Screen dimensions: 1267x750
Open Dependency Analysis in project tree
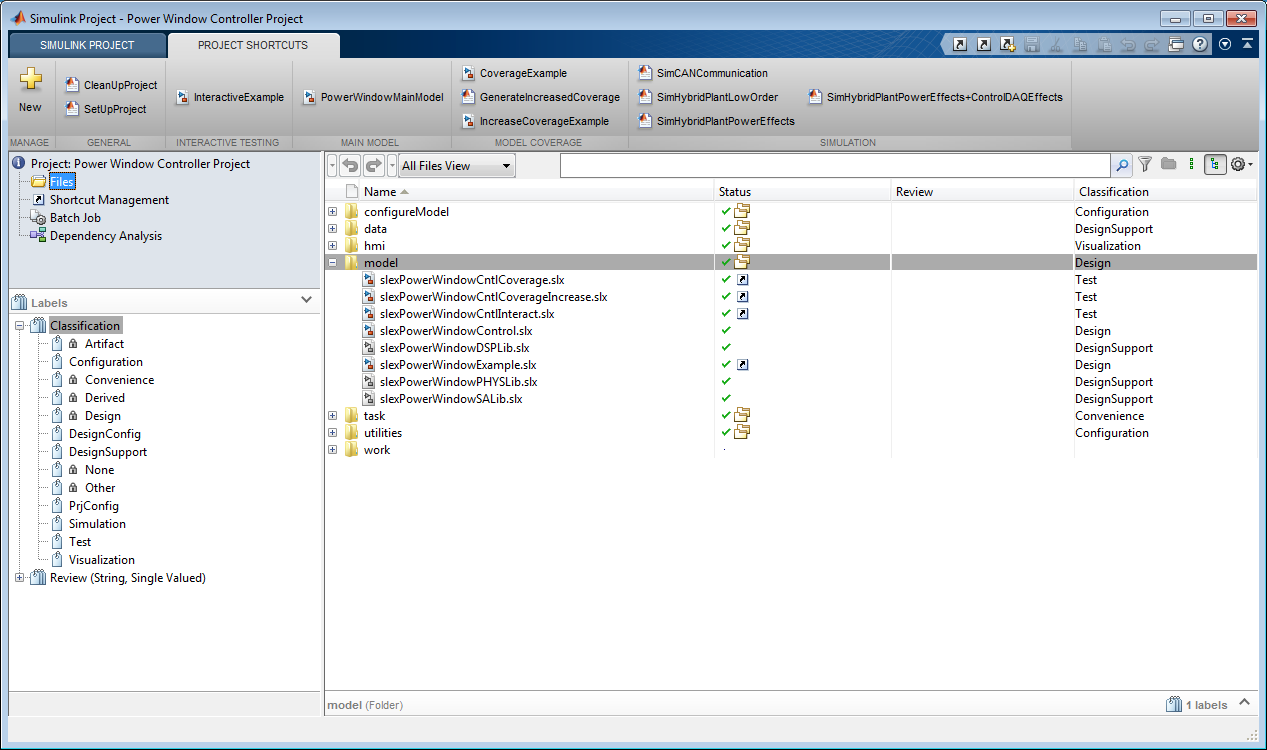[x=106, y=236]
